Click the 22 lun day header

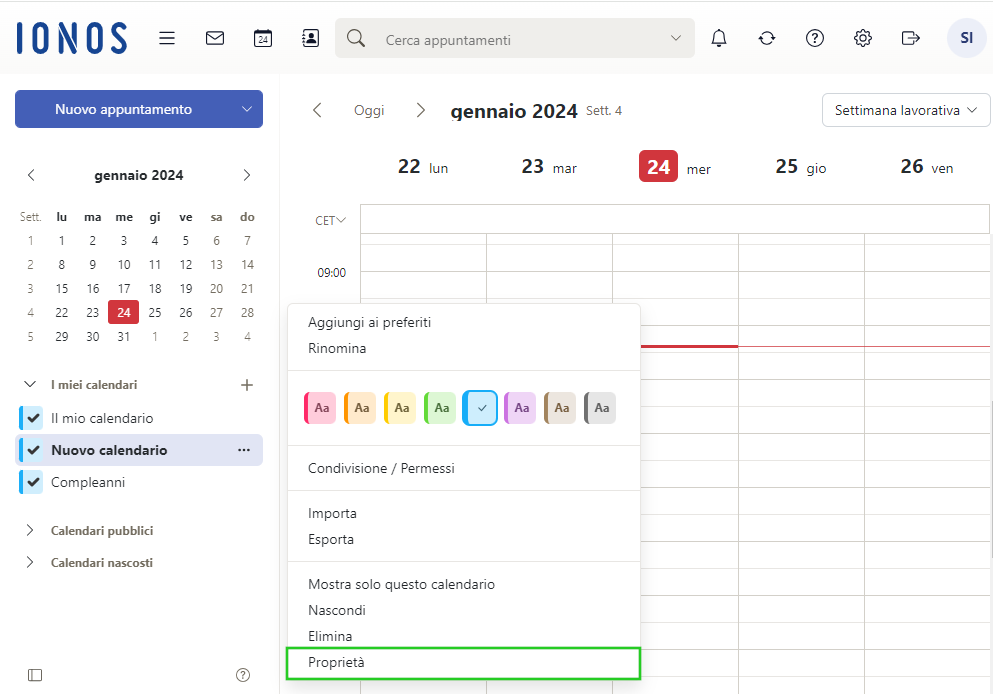point(423,167)
